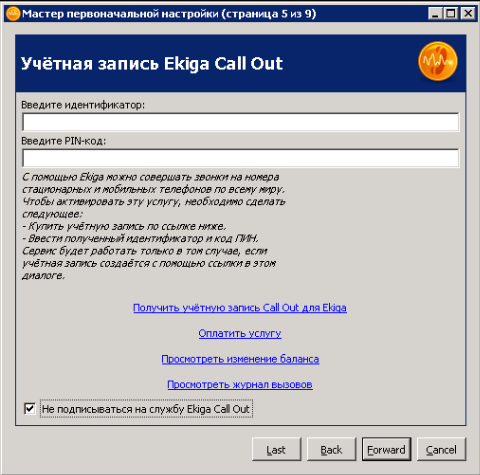Click the Ekiga icon in the title bar
The height and width of the screenshot is (475, 480).
pyautogui.click(x=13, y=14)
